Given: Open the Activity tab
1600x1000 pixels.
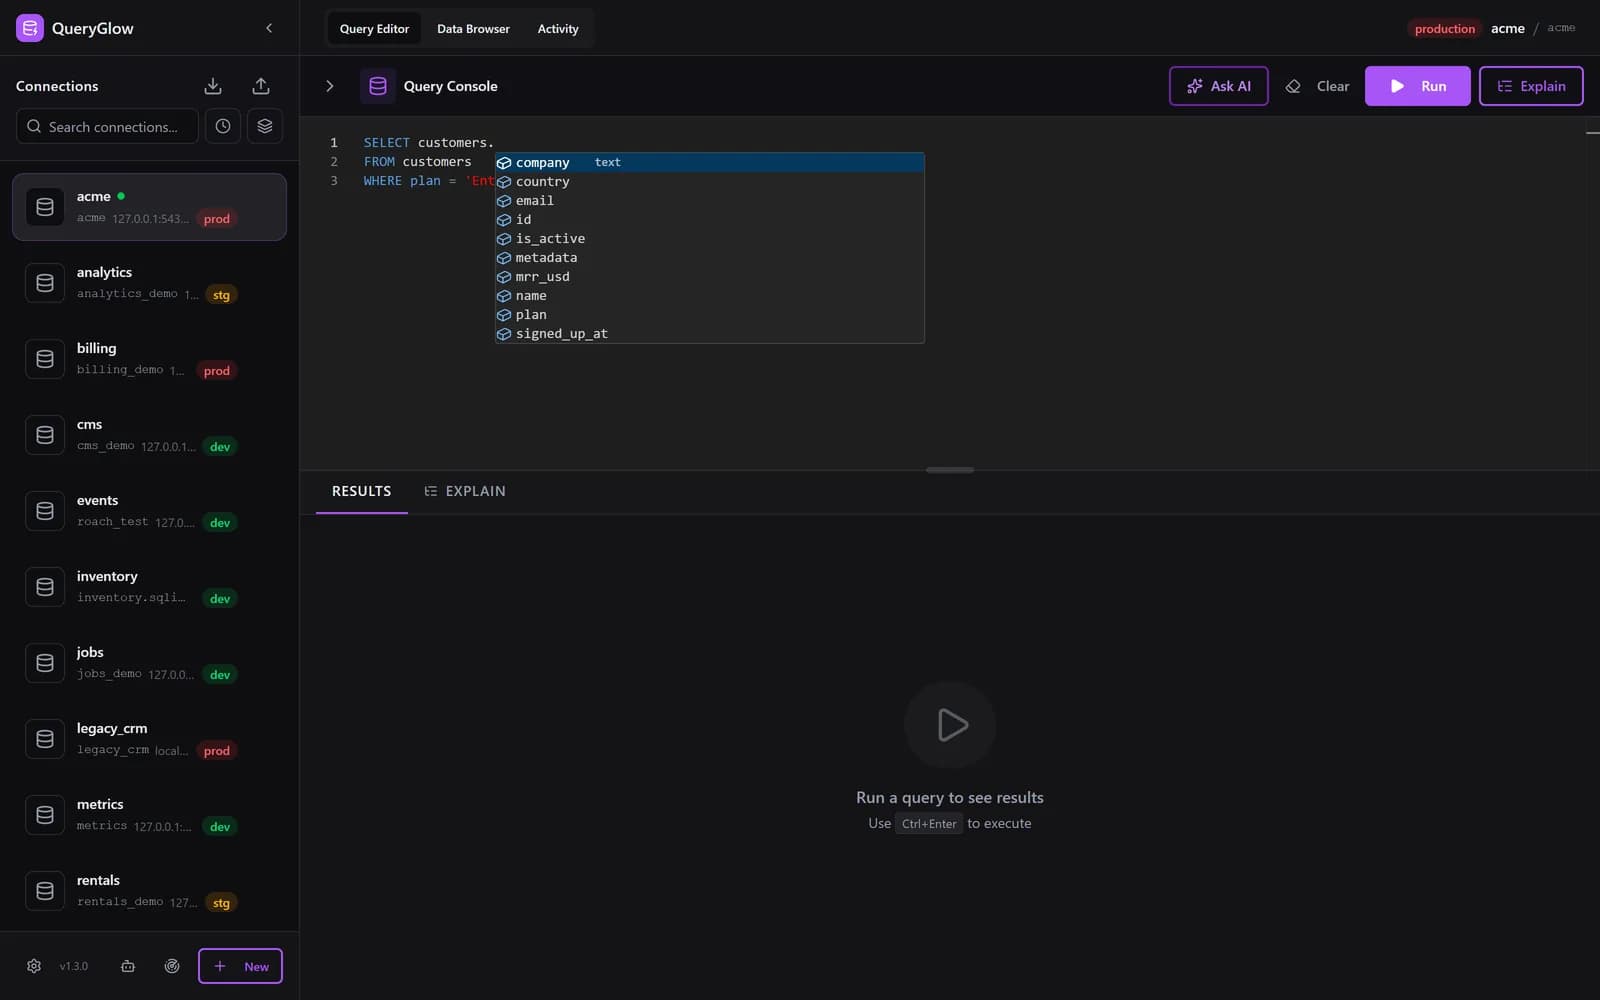Looking at the screenshot, I should 558,29.
